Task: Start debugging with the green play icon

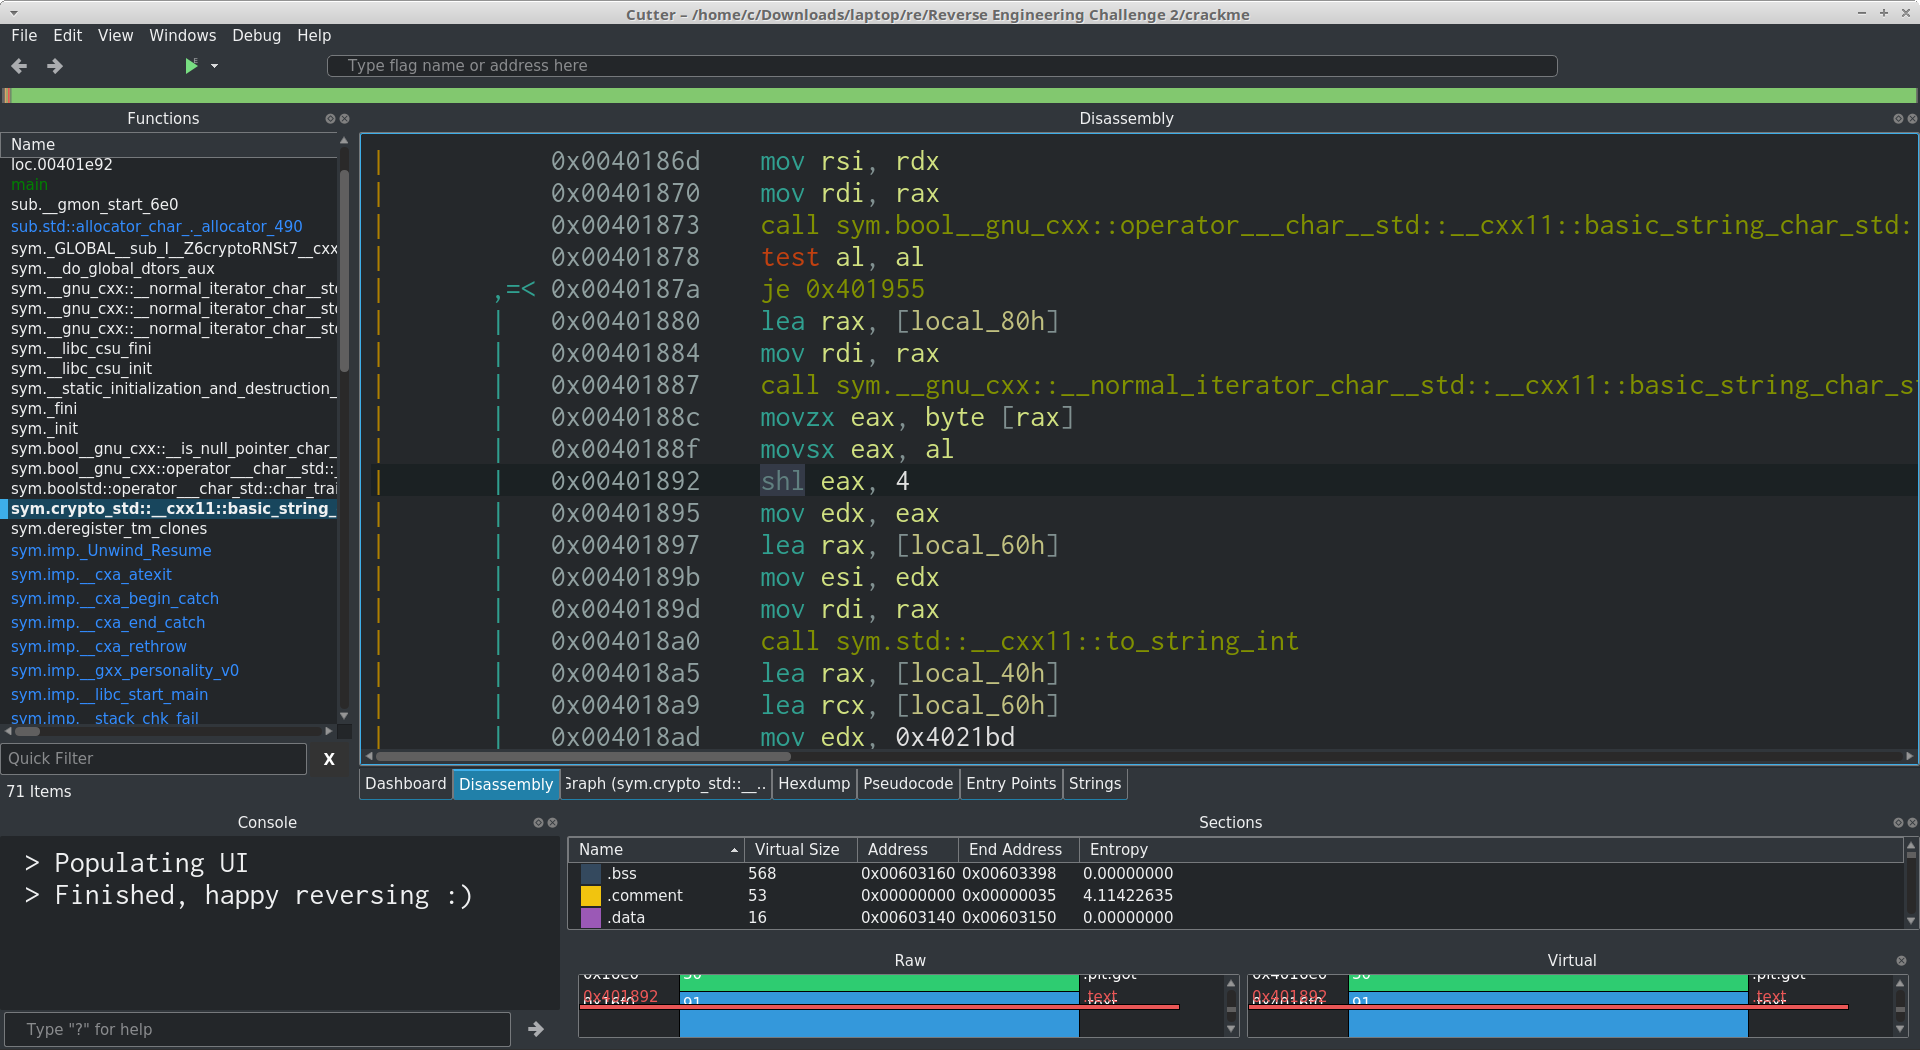Action: click(191, 66)
